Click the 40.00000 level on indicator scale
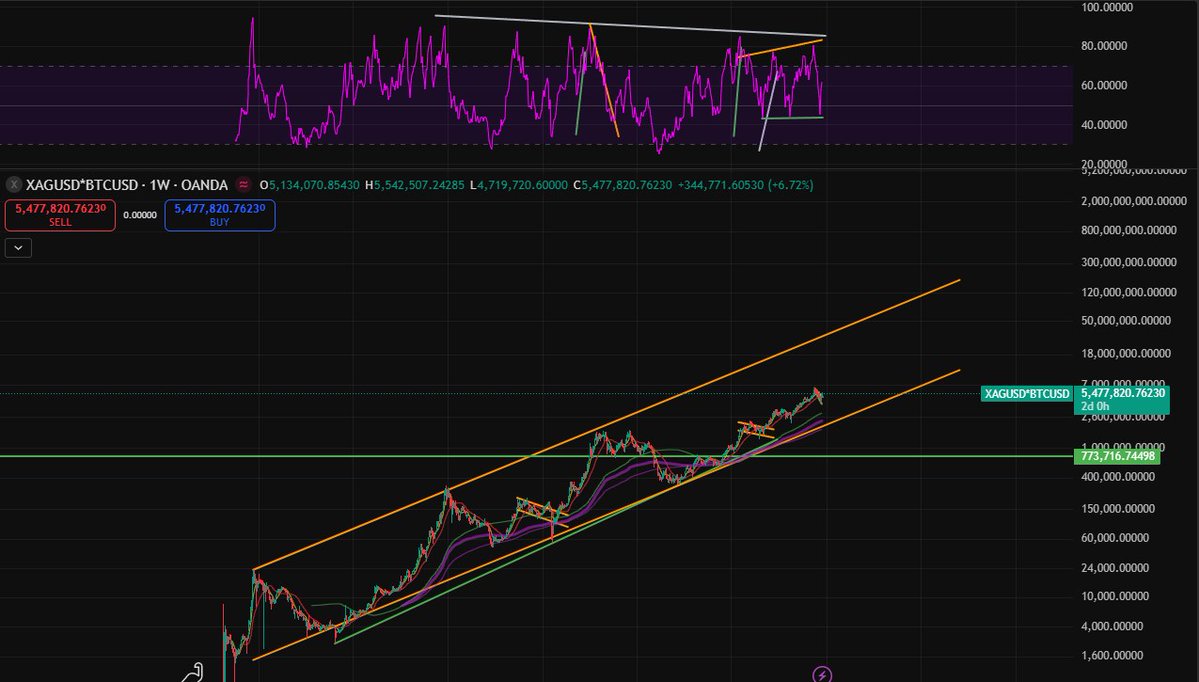1199x682 pixels. coord(1104,125)
